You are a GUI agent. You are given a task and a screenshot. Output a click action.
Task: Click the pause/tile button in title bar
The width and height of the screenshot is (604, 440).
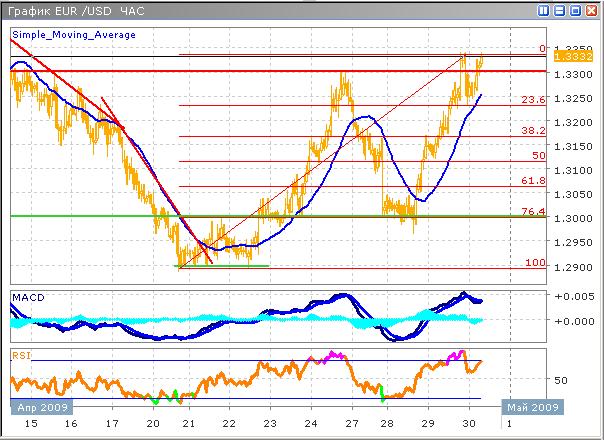tap(543, 11)
